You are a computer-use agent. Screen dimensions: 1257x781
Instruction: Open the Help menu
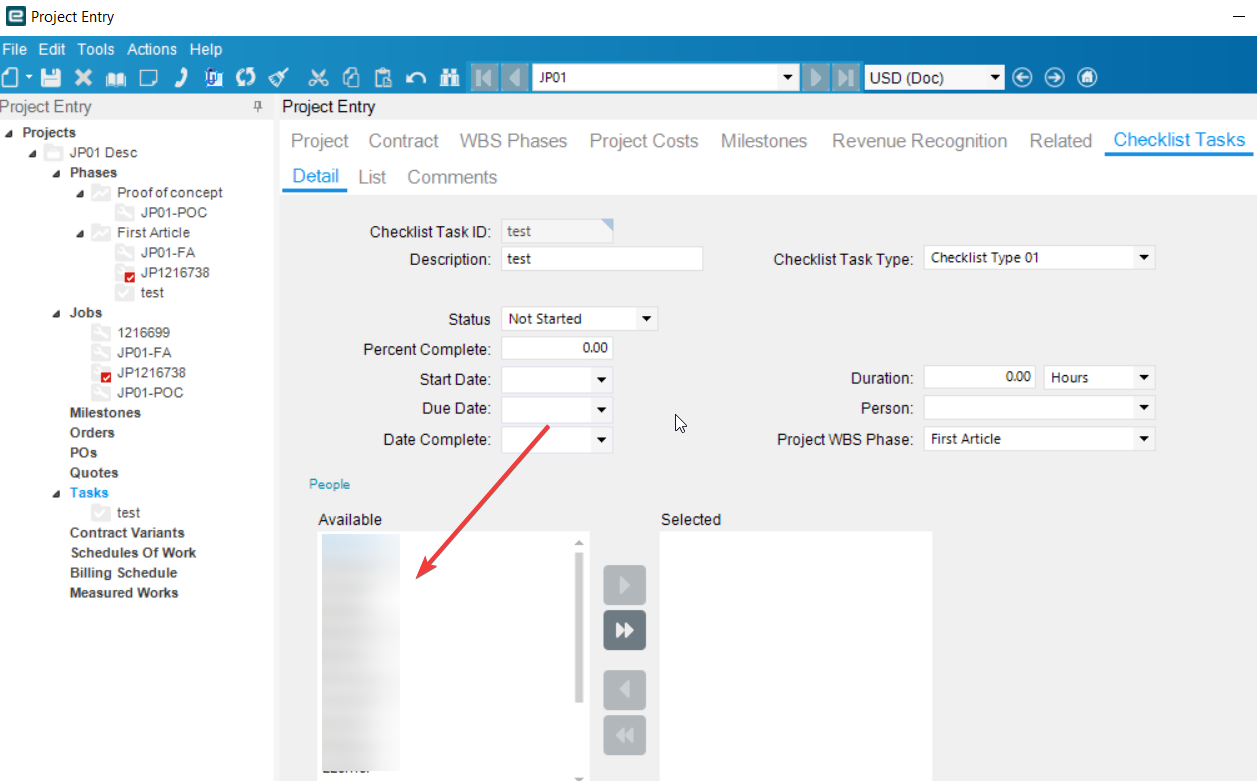pyautogui.click(x=206, y=49)
